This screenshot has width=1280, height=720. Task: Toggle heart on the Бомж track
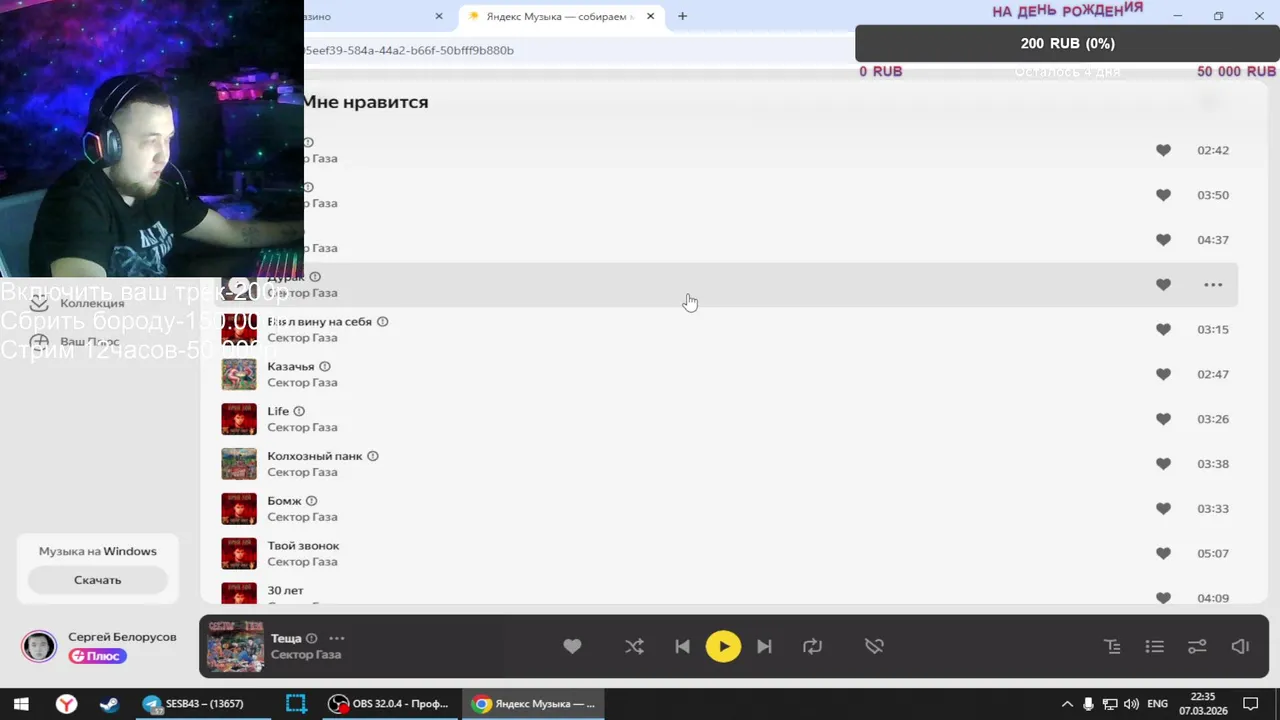[x=1163, y=508]
